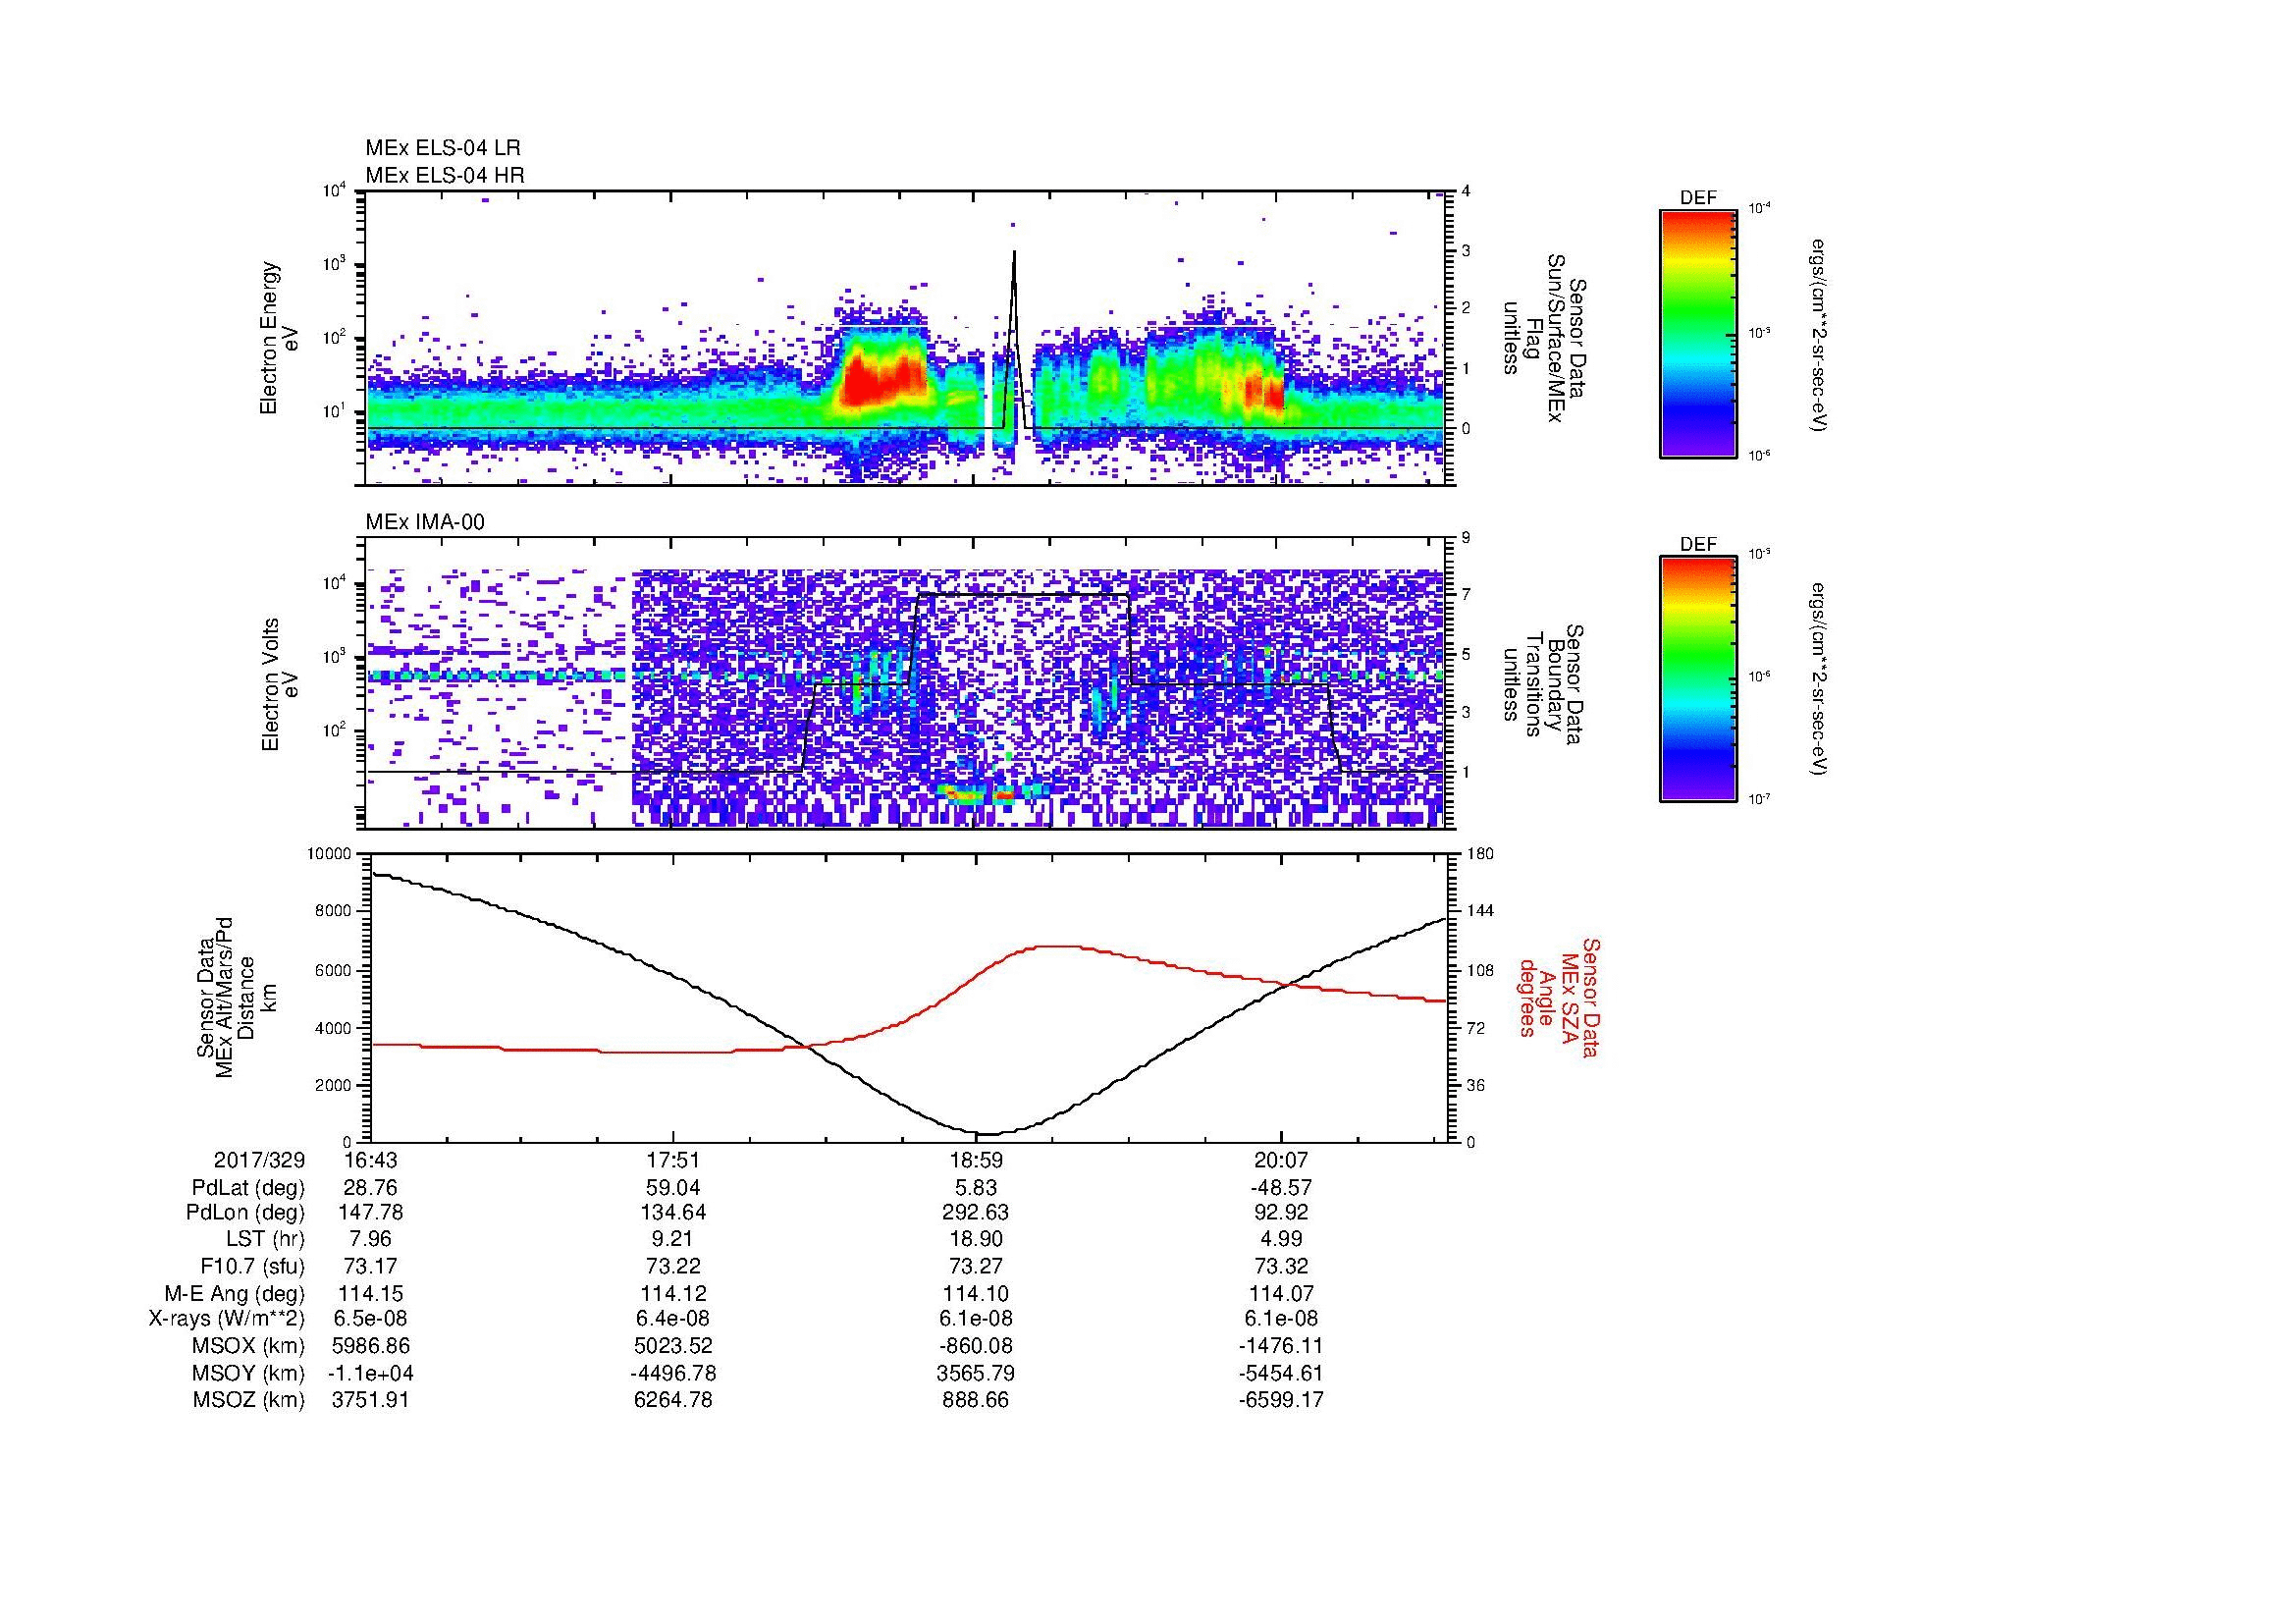This screenshot has height=1623, width=2296.
Task: Click the Electron Volts eV axis label
Action: 280,684
